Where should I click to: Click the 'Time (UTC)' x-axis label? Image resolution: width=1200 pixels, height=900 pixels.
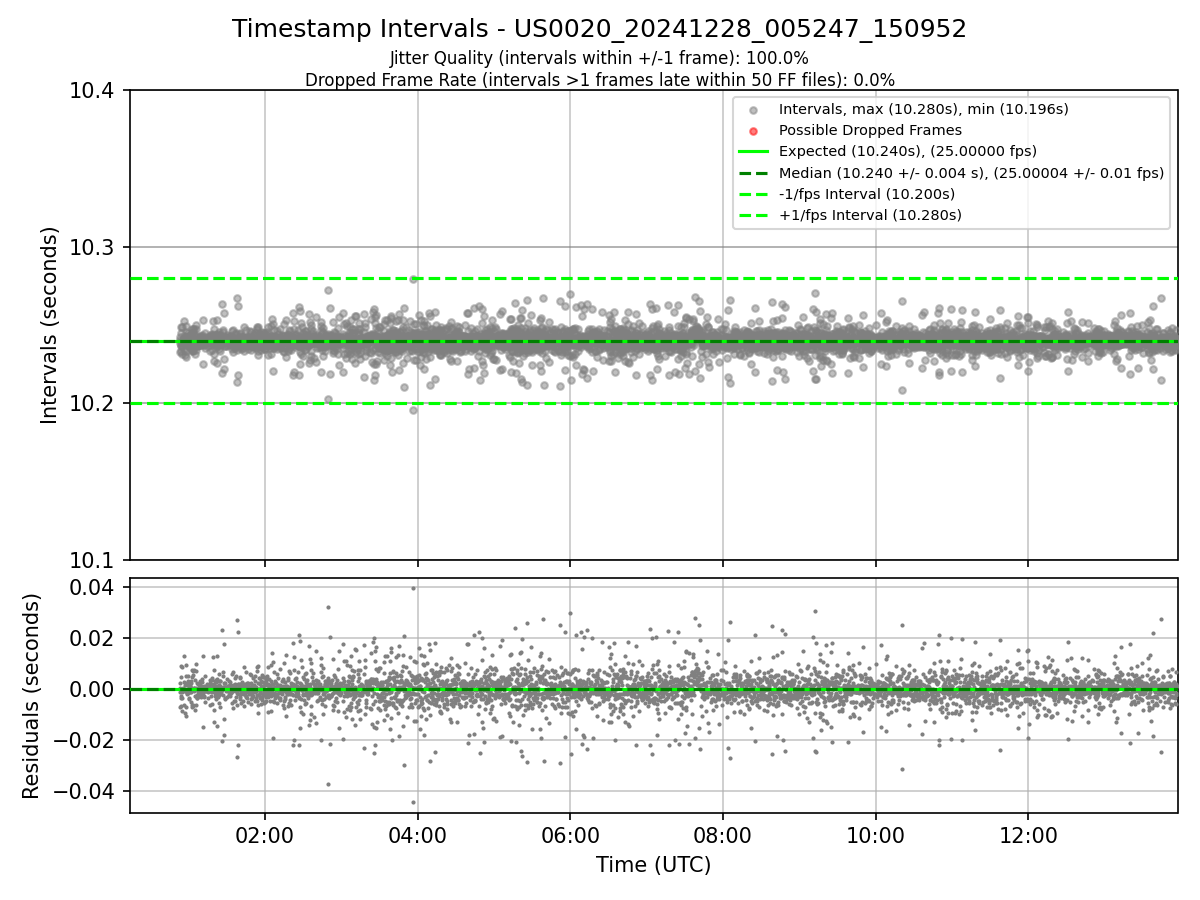pos(653,865)
